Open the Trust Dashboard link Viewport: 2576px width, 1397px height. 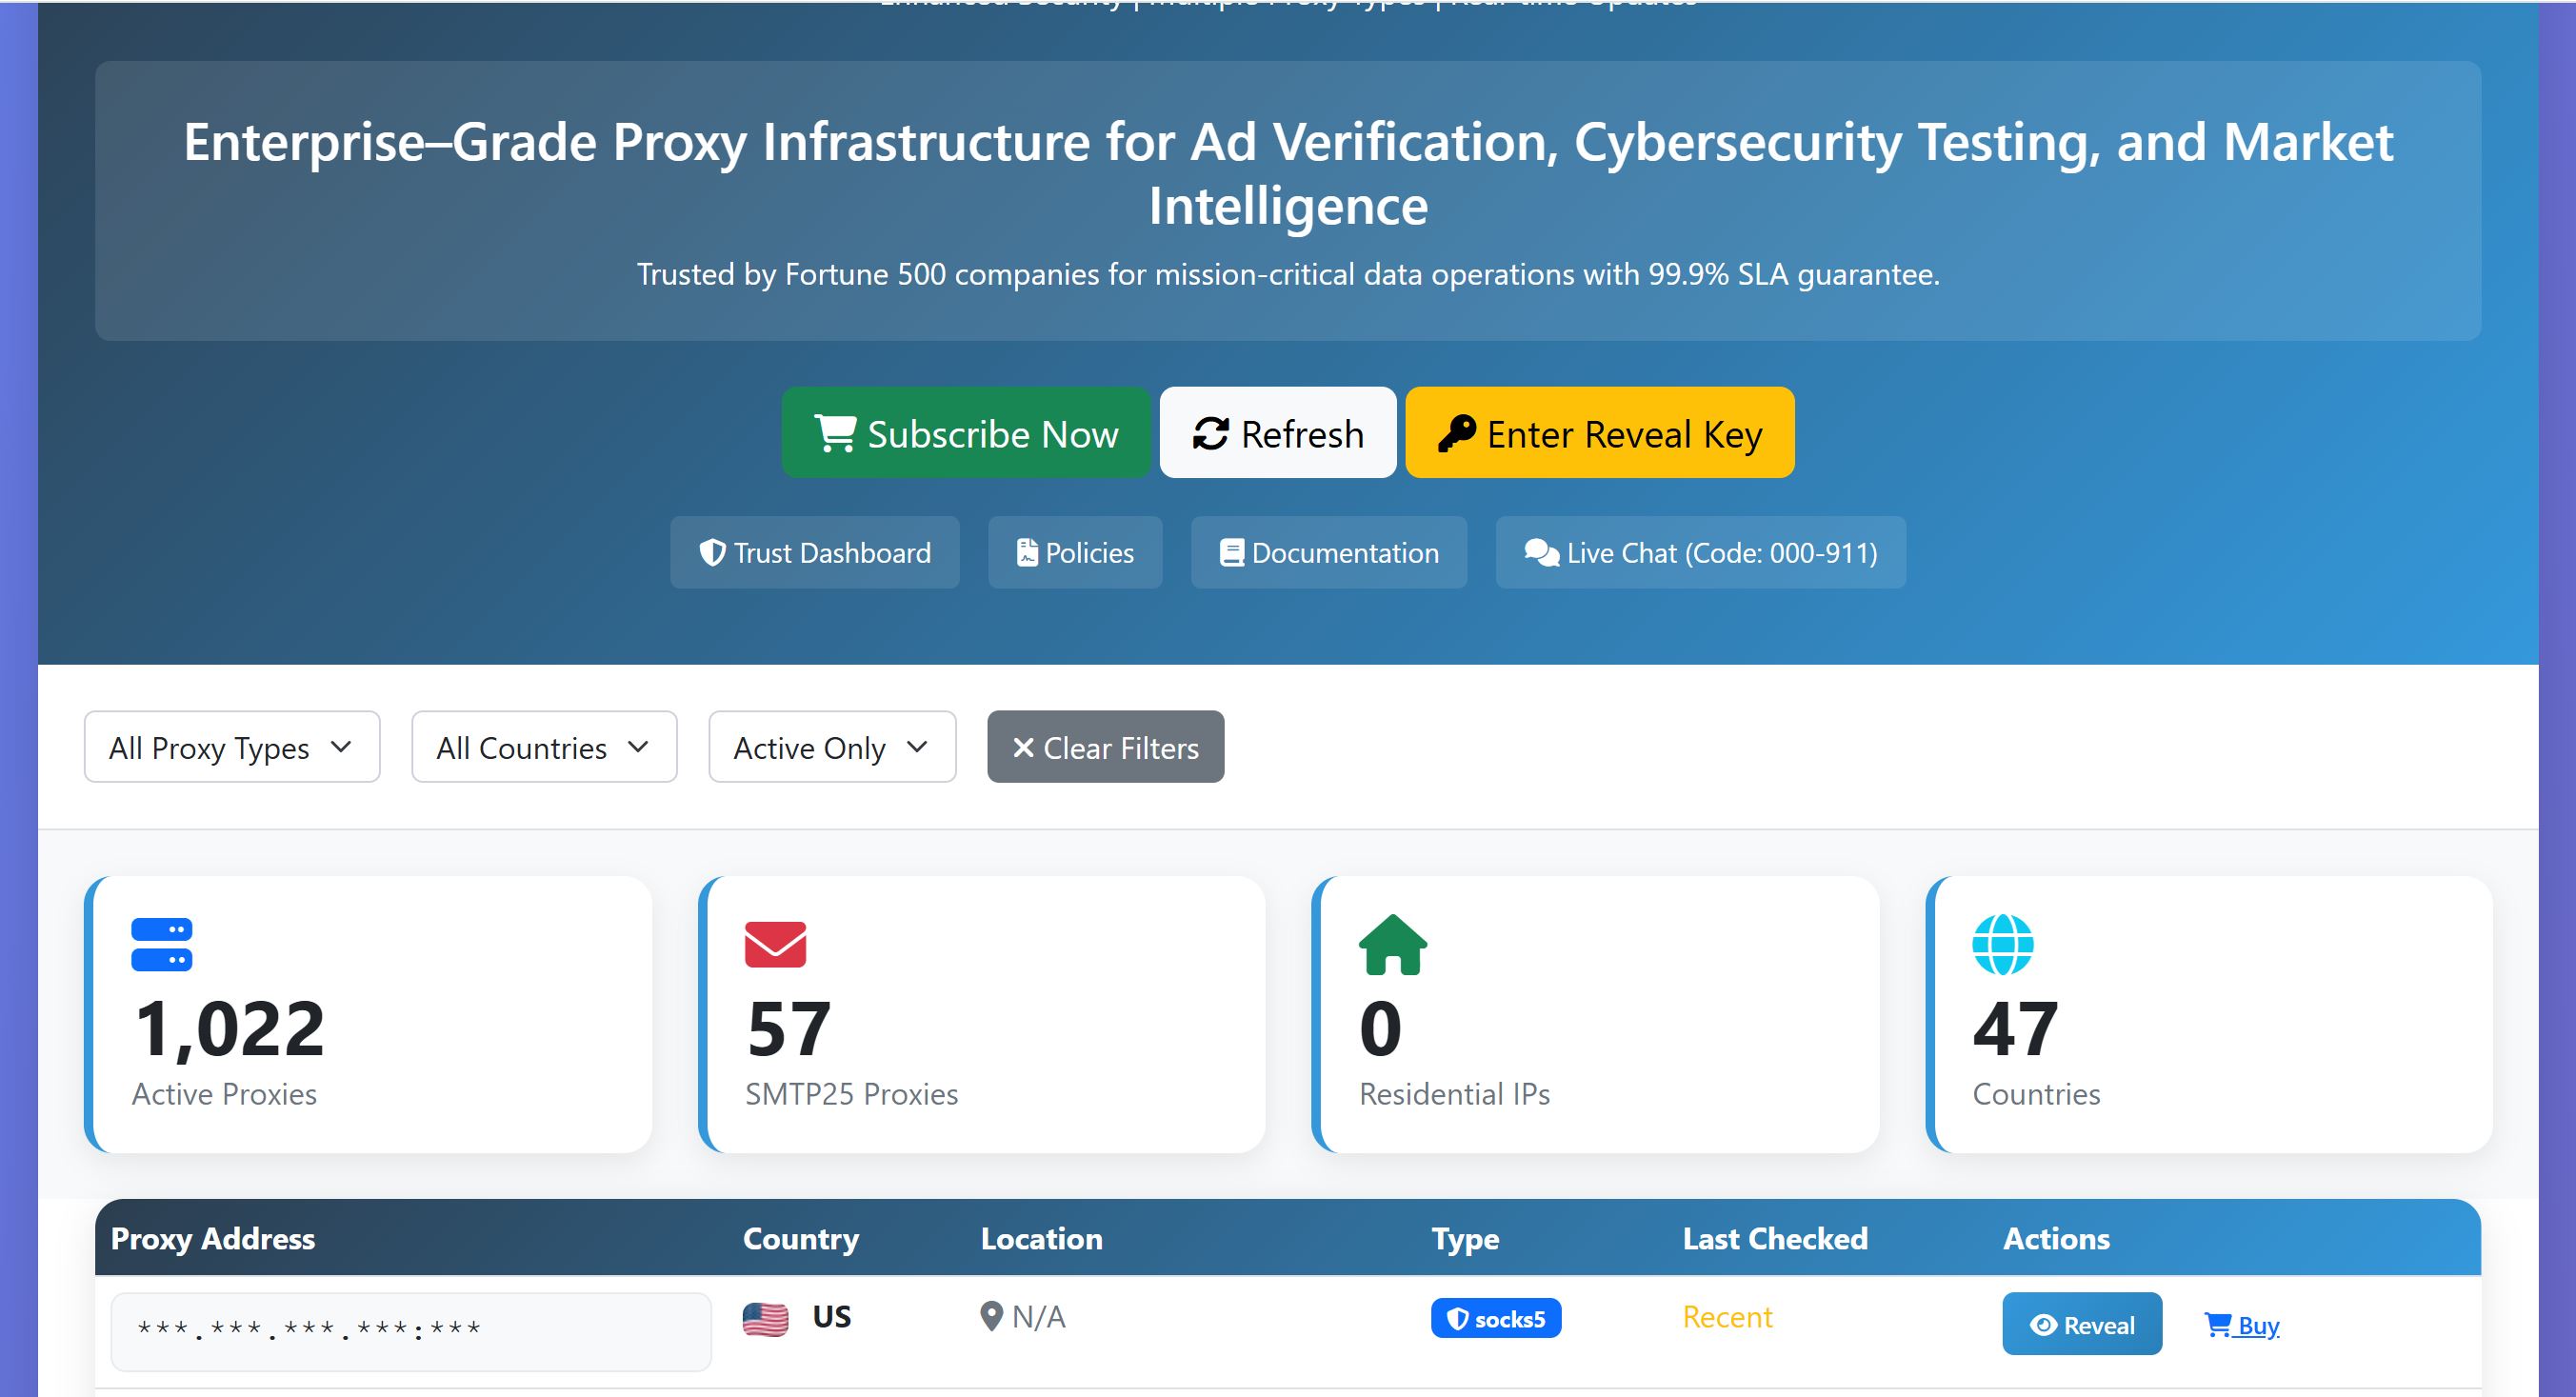814,553
